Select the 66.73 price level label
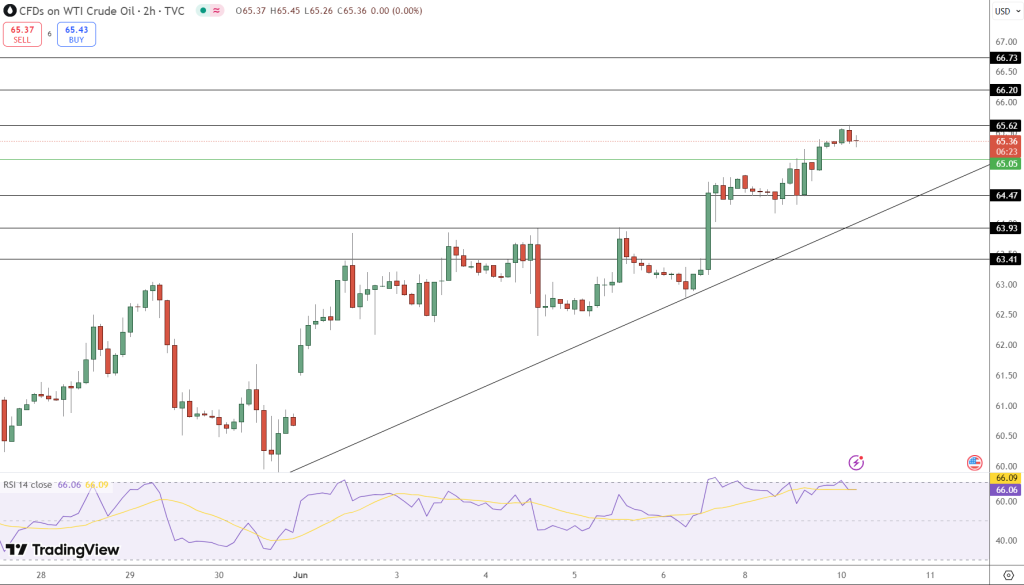 click(1006, 58)
